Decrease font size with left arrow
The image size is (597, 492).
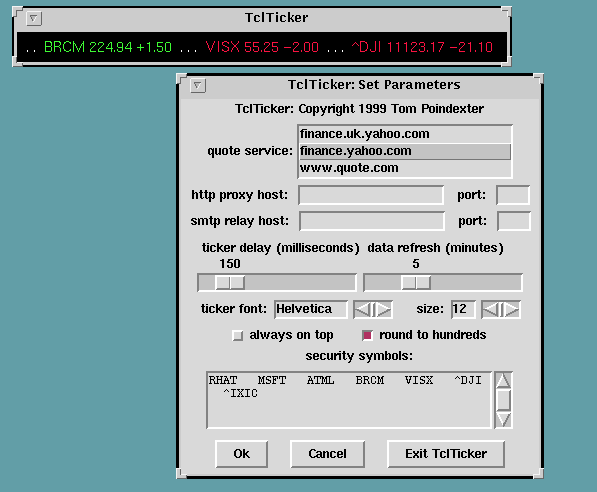pyautogui.click(x=491, y=309)
